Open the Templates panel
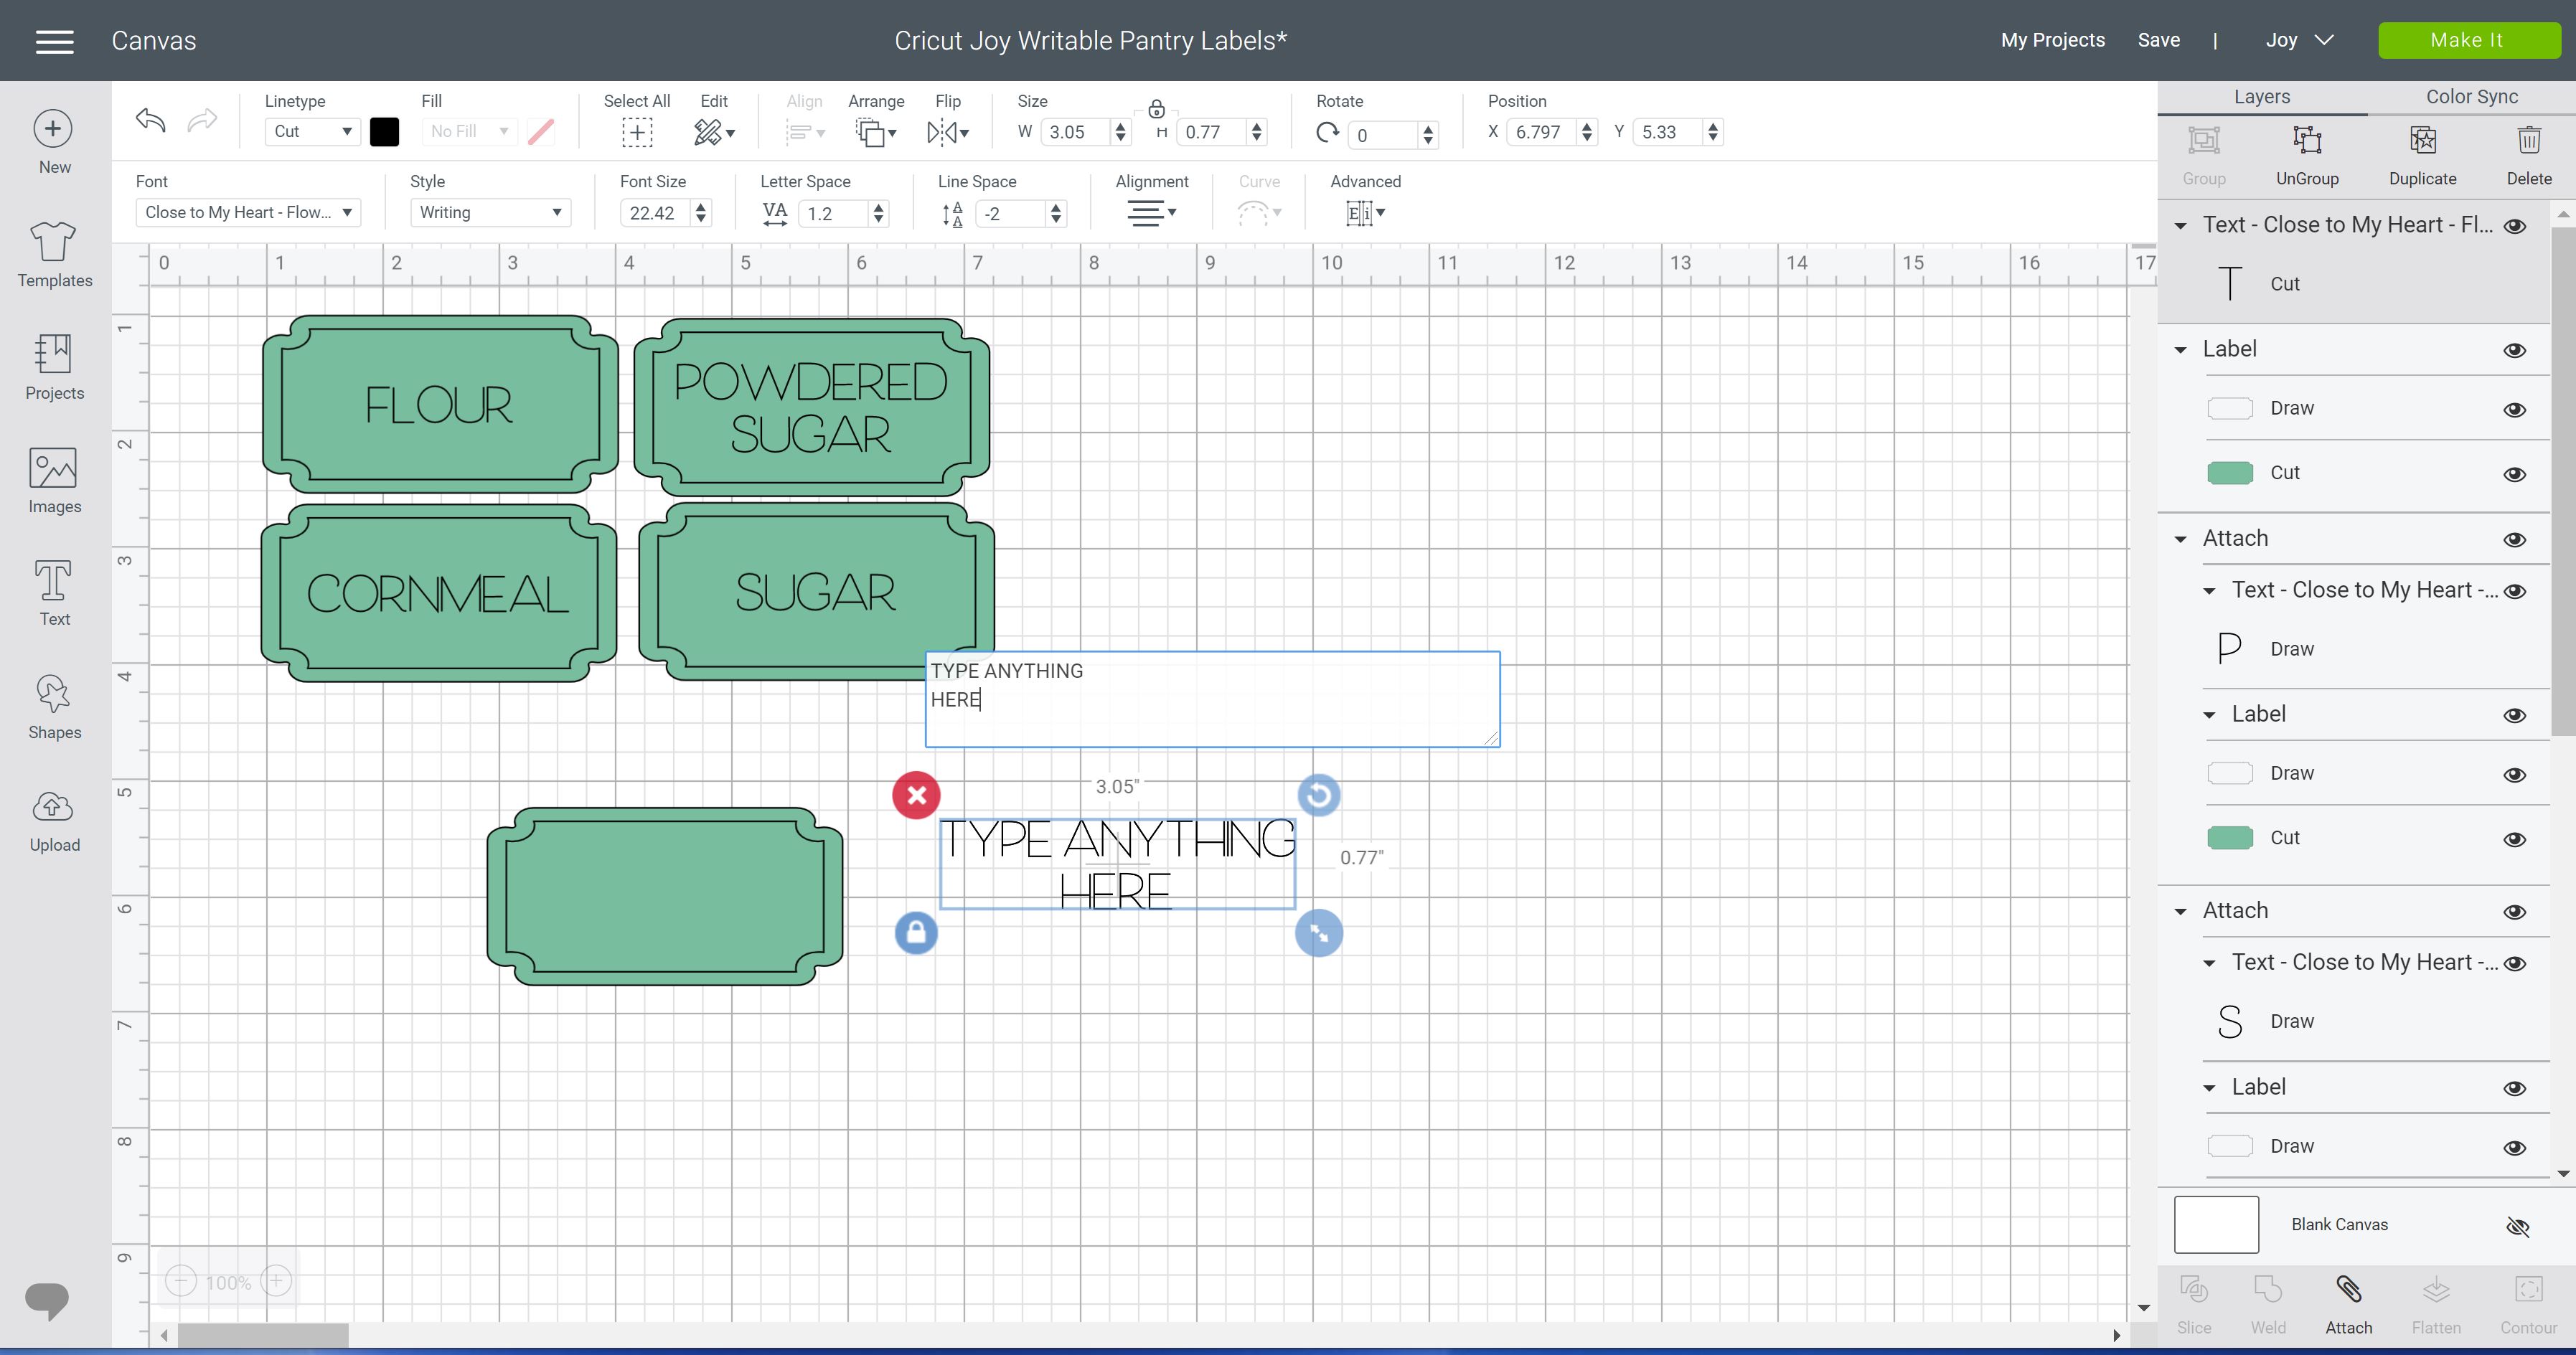This screenshot has height=1355, width=2576. coord(54,255)
